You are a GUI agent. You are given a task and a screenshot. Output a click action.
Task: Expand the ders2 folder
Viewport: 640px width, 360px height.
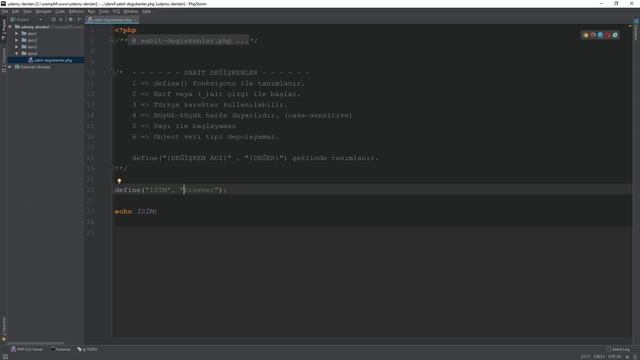pyautogui.click(x=17, y=40)
